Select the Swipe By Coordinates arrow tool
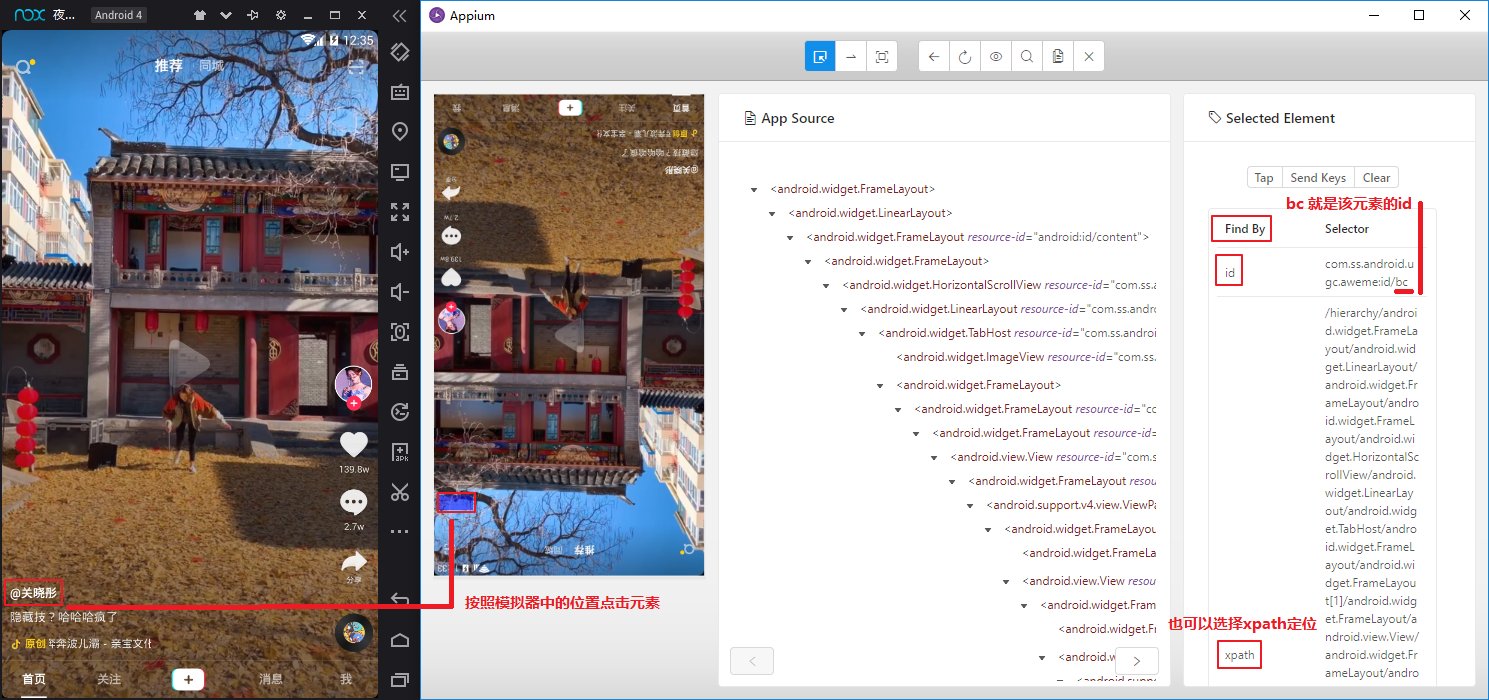1489x700 pixels. point(851,57)
